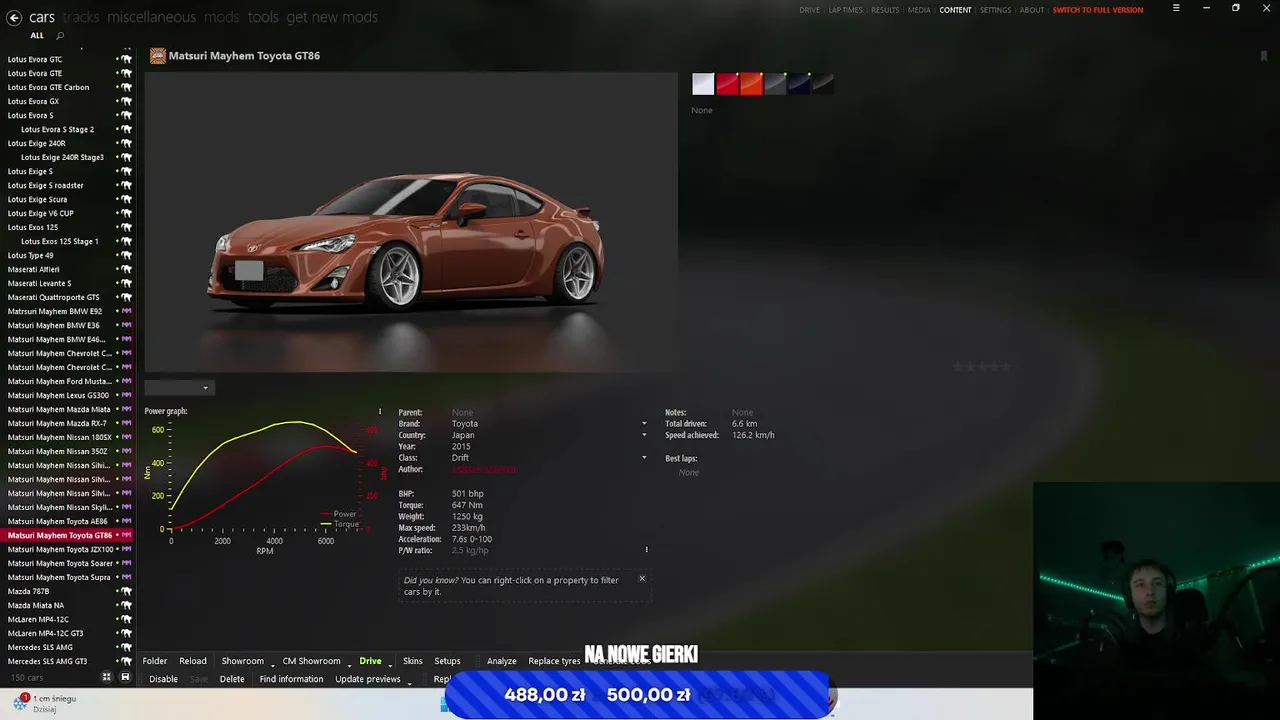The height and width of the screenshot is (720, 1280).
Task: Open the get new mods section
Action: [332, 17]
